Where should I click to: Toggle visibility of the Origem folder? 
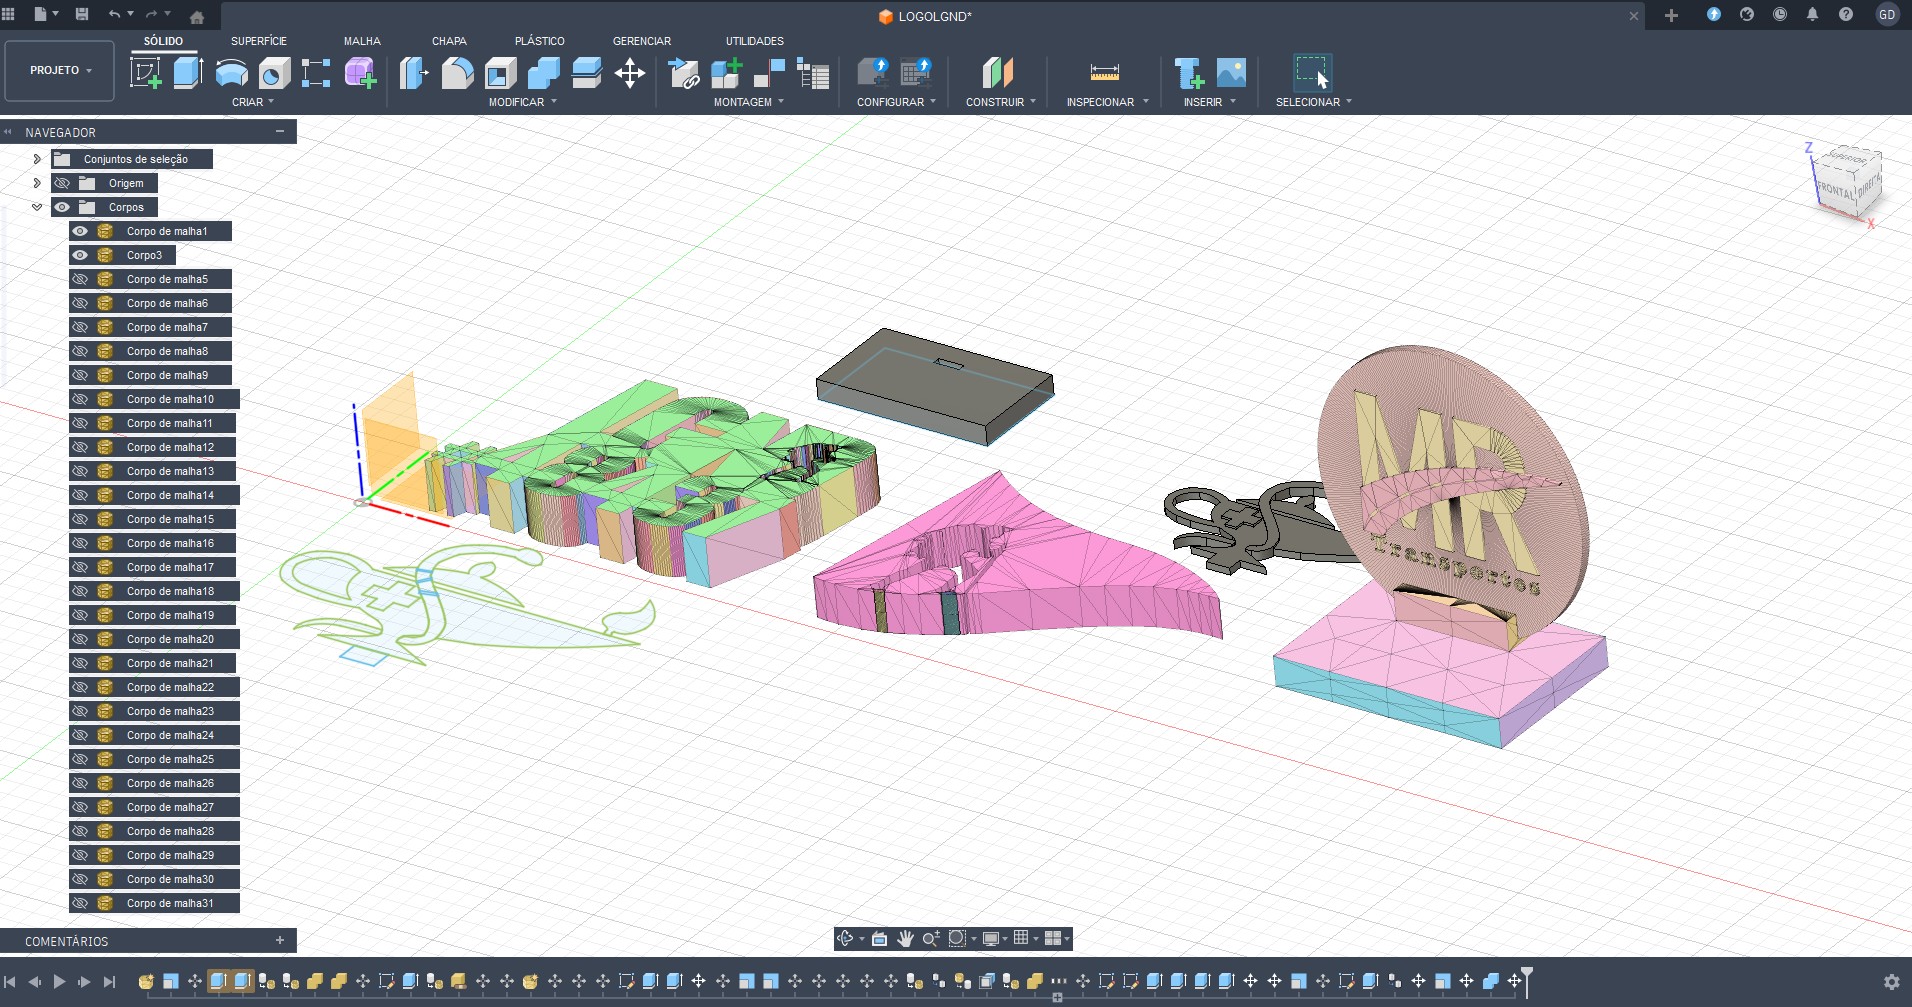(61, 183)
